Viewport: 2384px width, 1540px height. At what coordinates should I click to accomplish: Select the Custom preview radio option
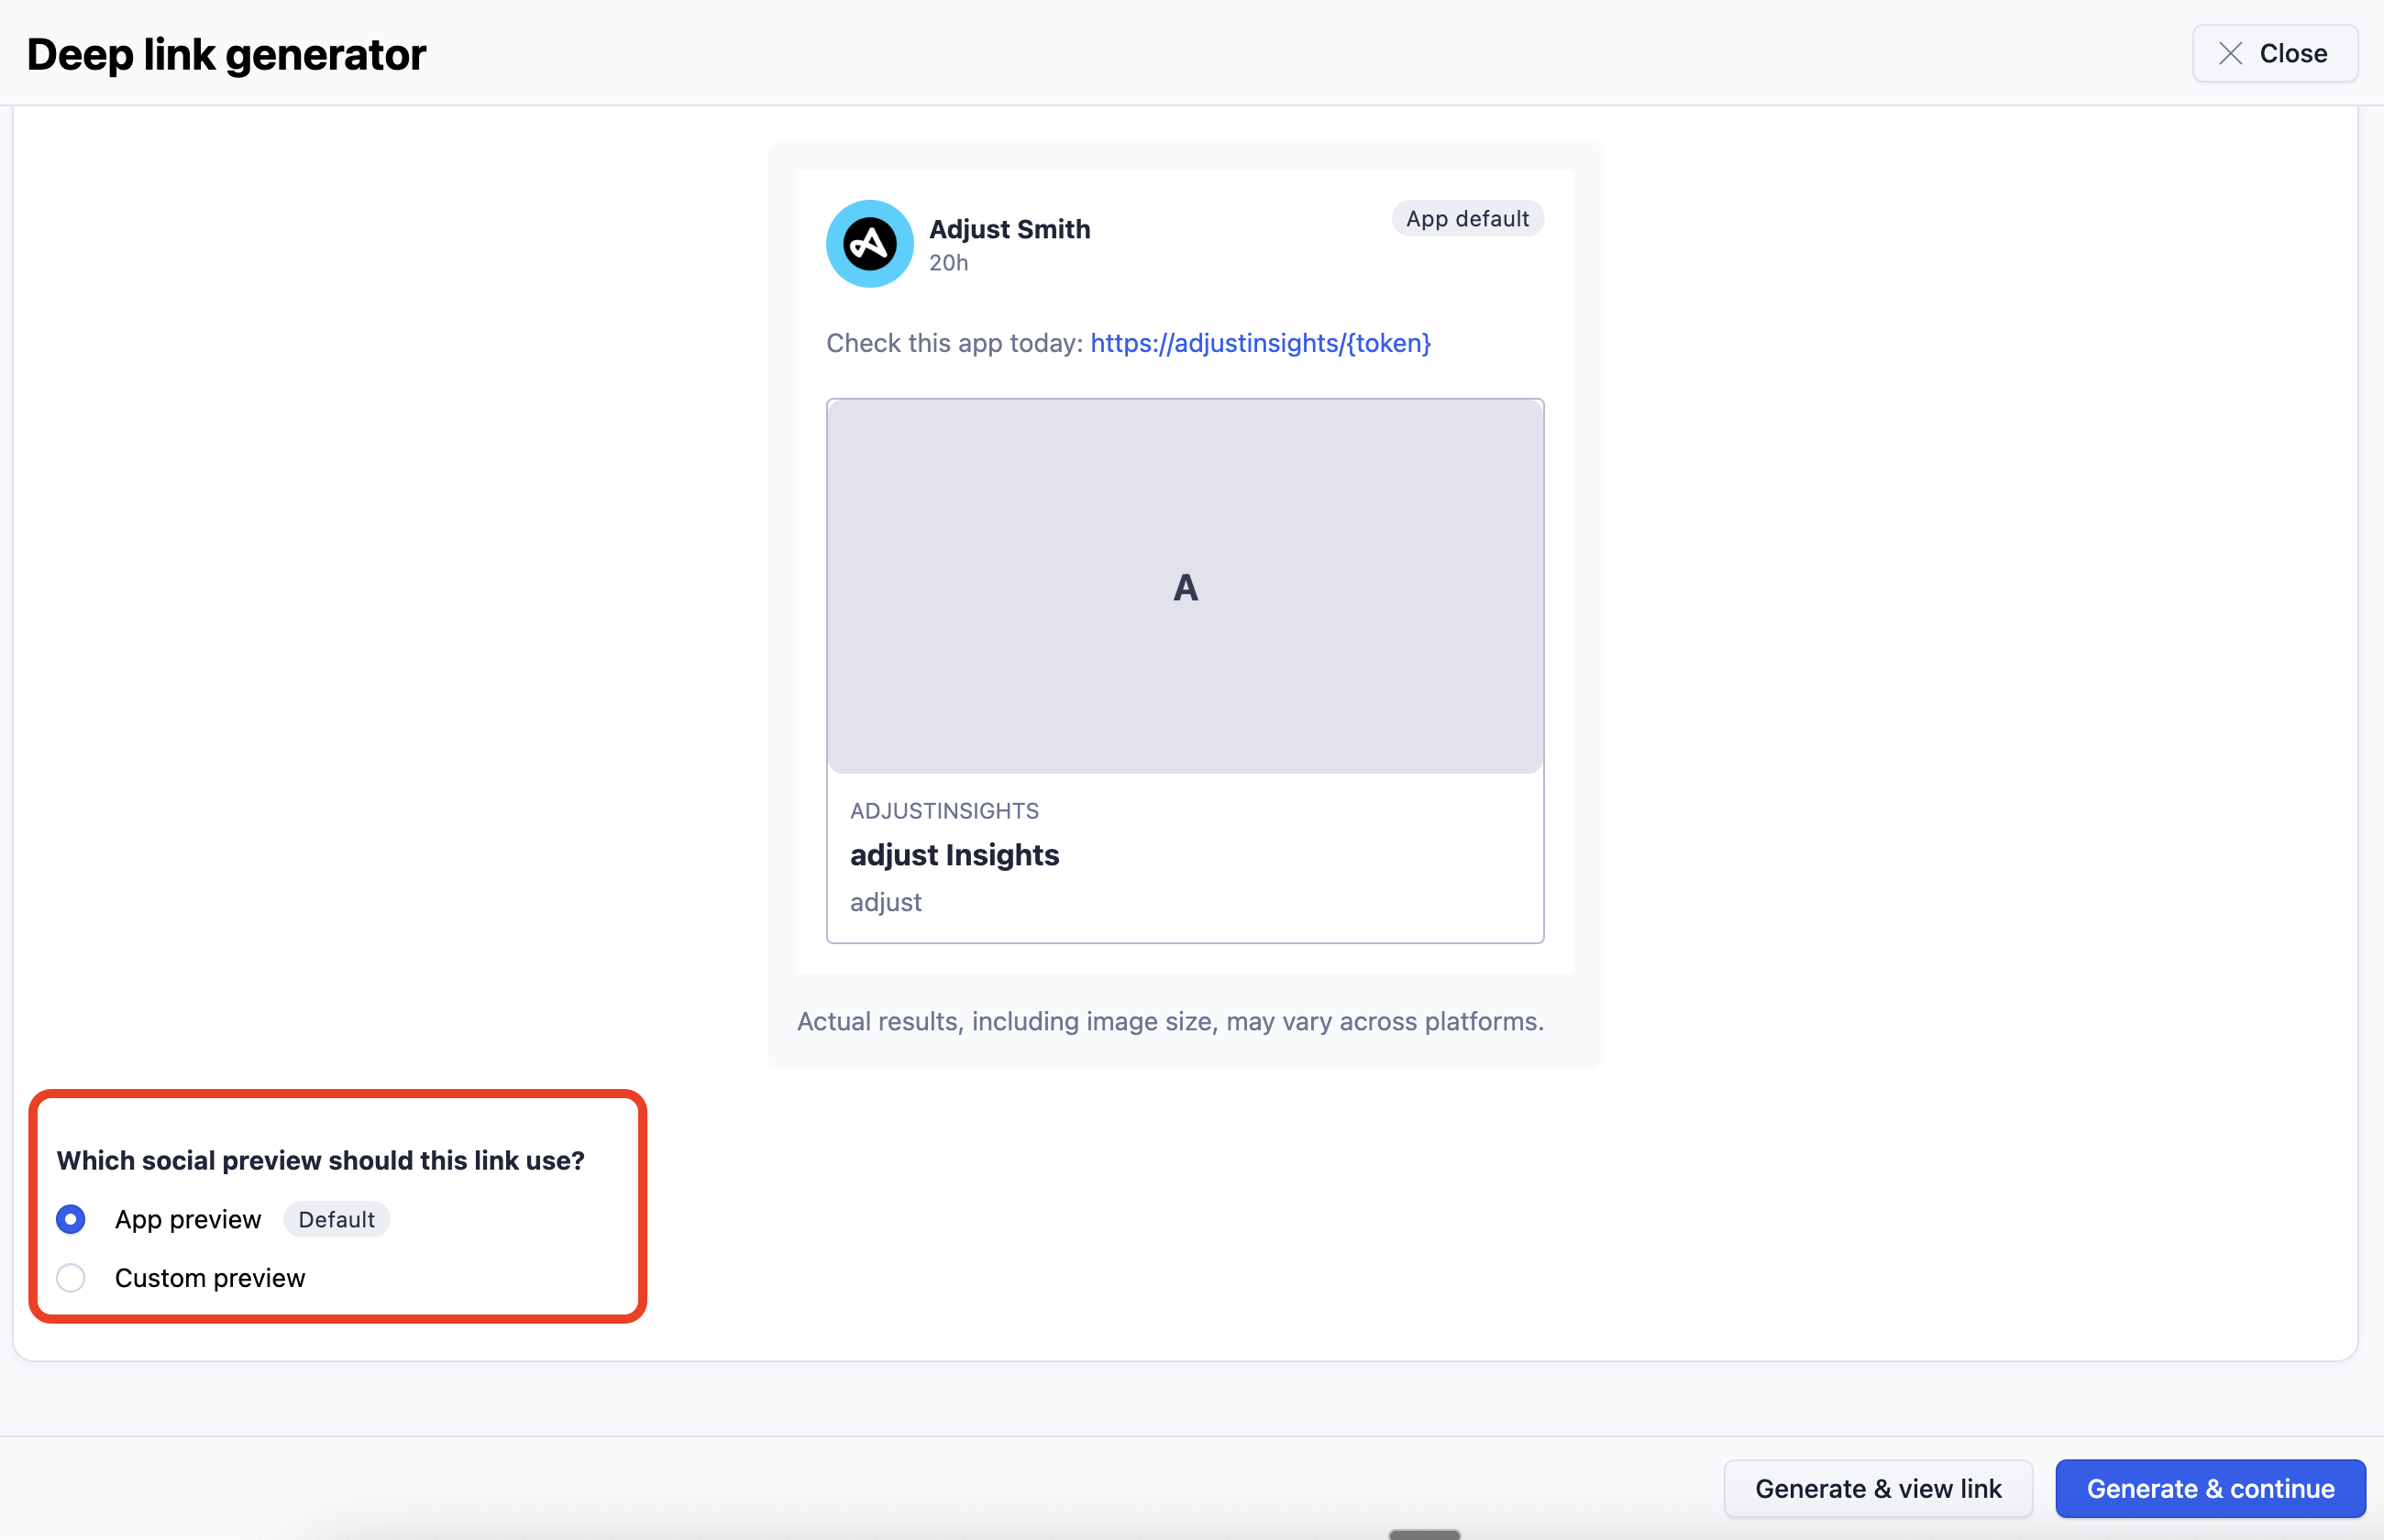71,1277
